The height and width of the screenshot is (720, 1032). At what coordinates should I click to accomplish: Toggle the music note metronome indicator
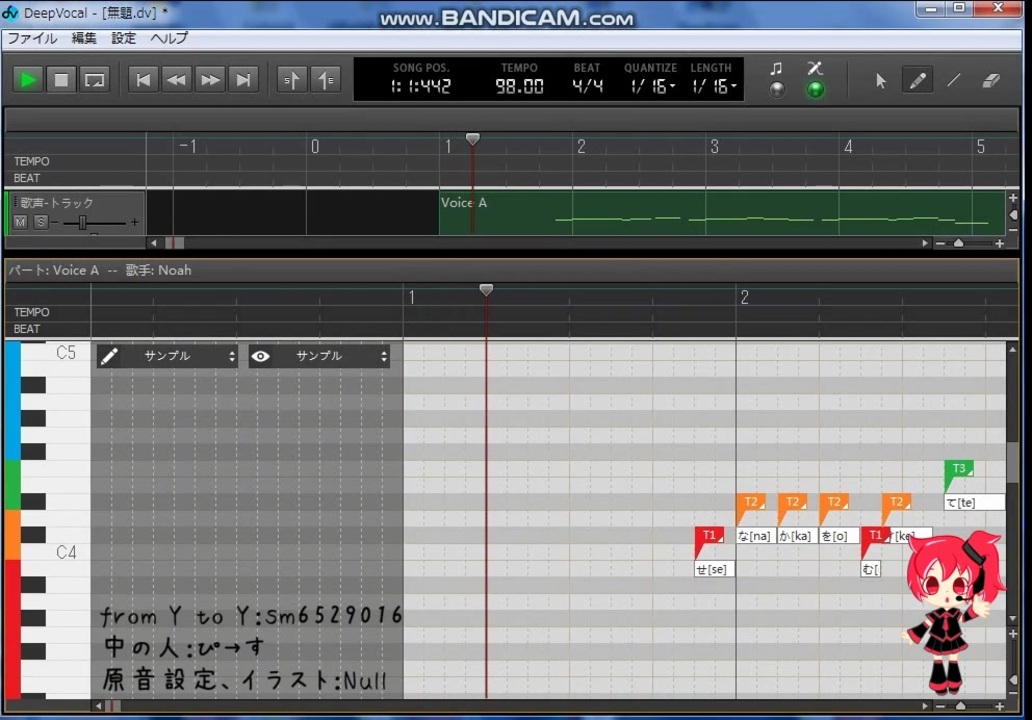[777, 89]
